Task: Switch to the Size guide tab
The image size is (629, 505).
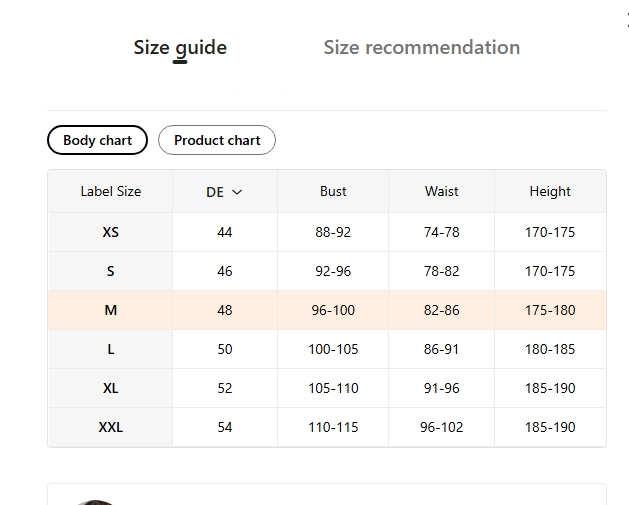Action: tap(180, 47)
